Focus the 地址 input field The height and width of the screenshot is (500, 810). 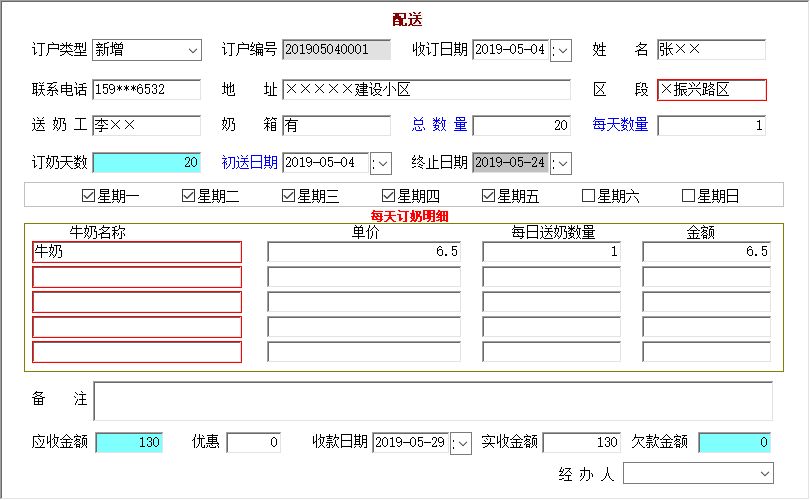[427, 89]
